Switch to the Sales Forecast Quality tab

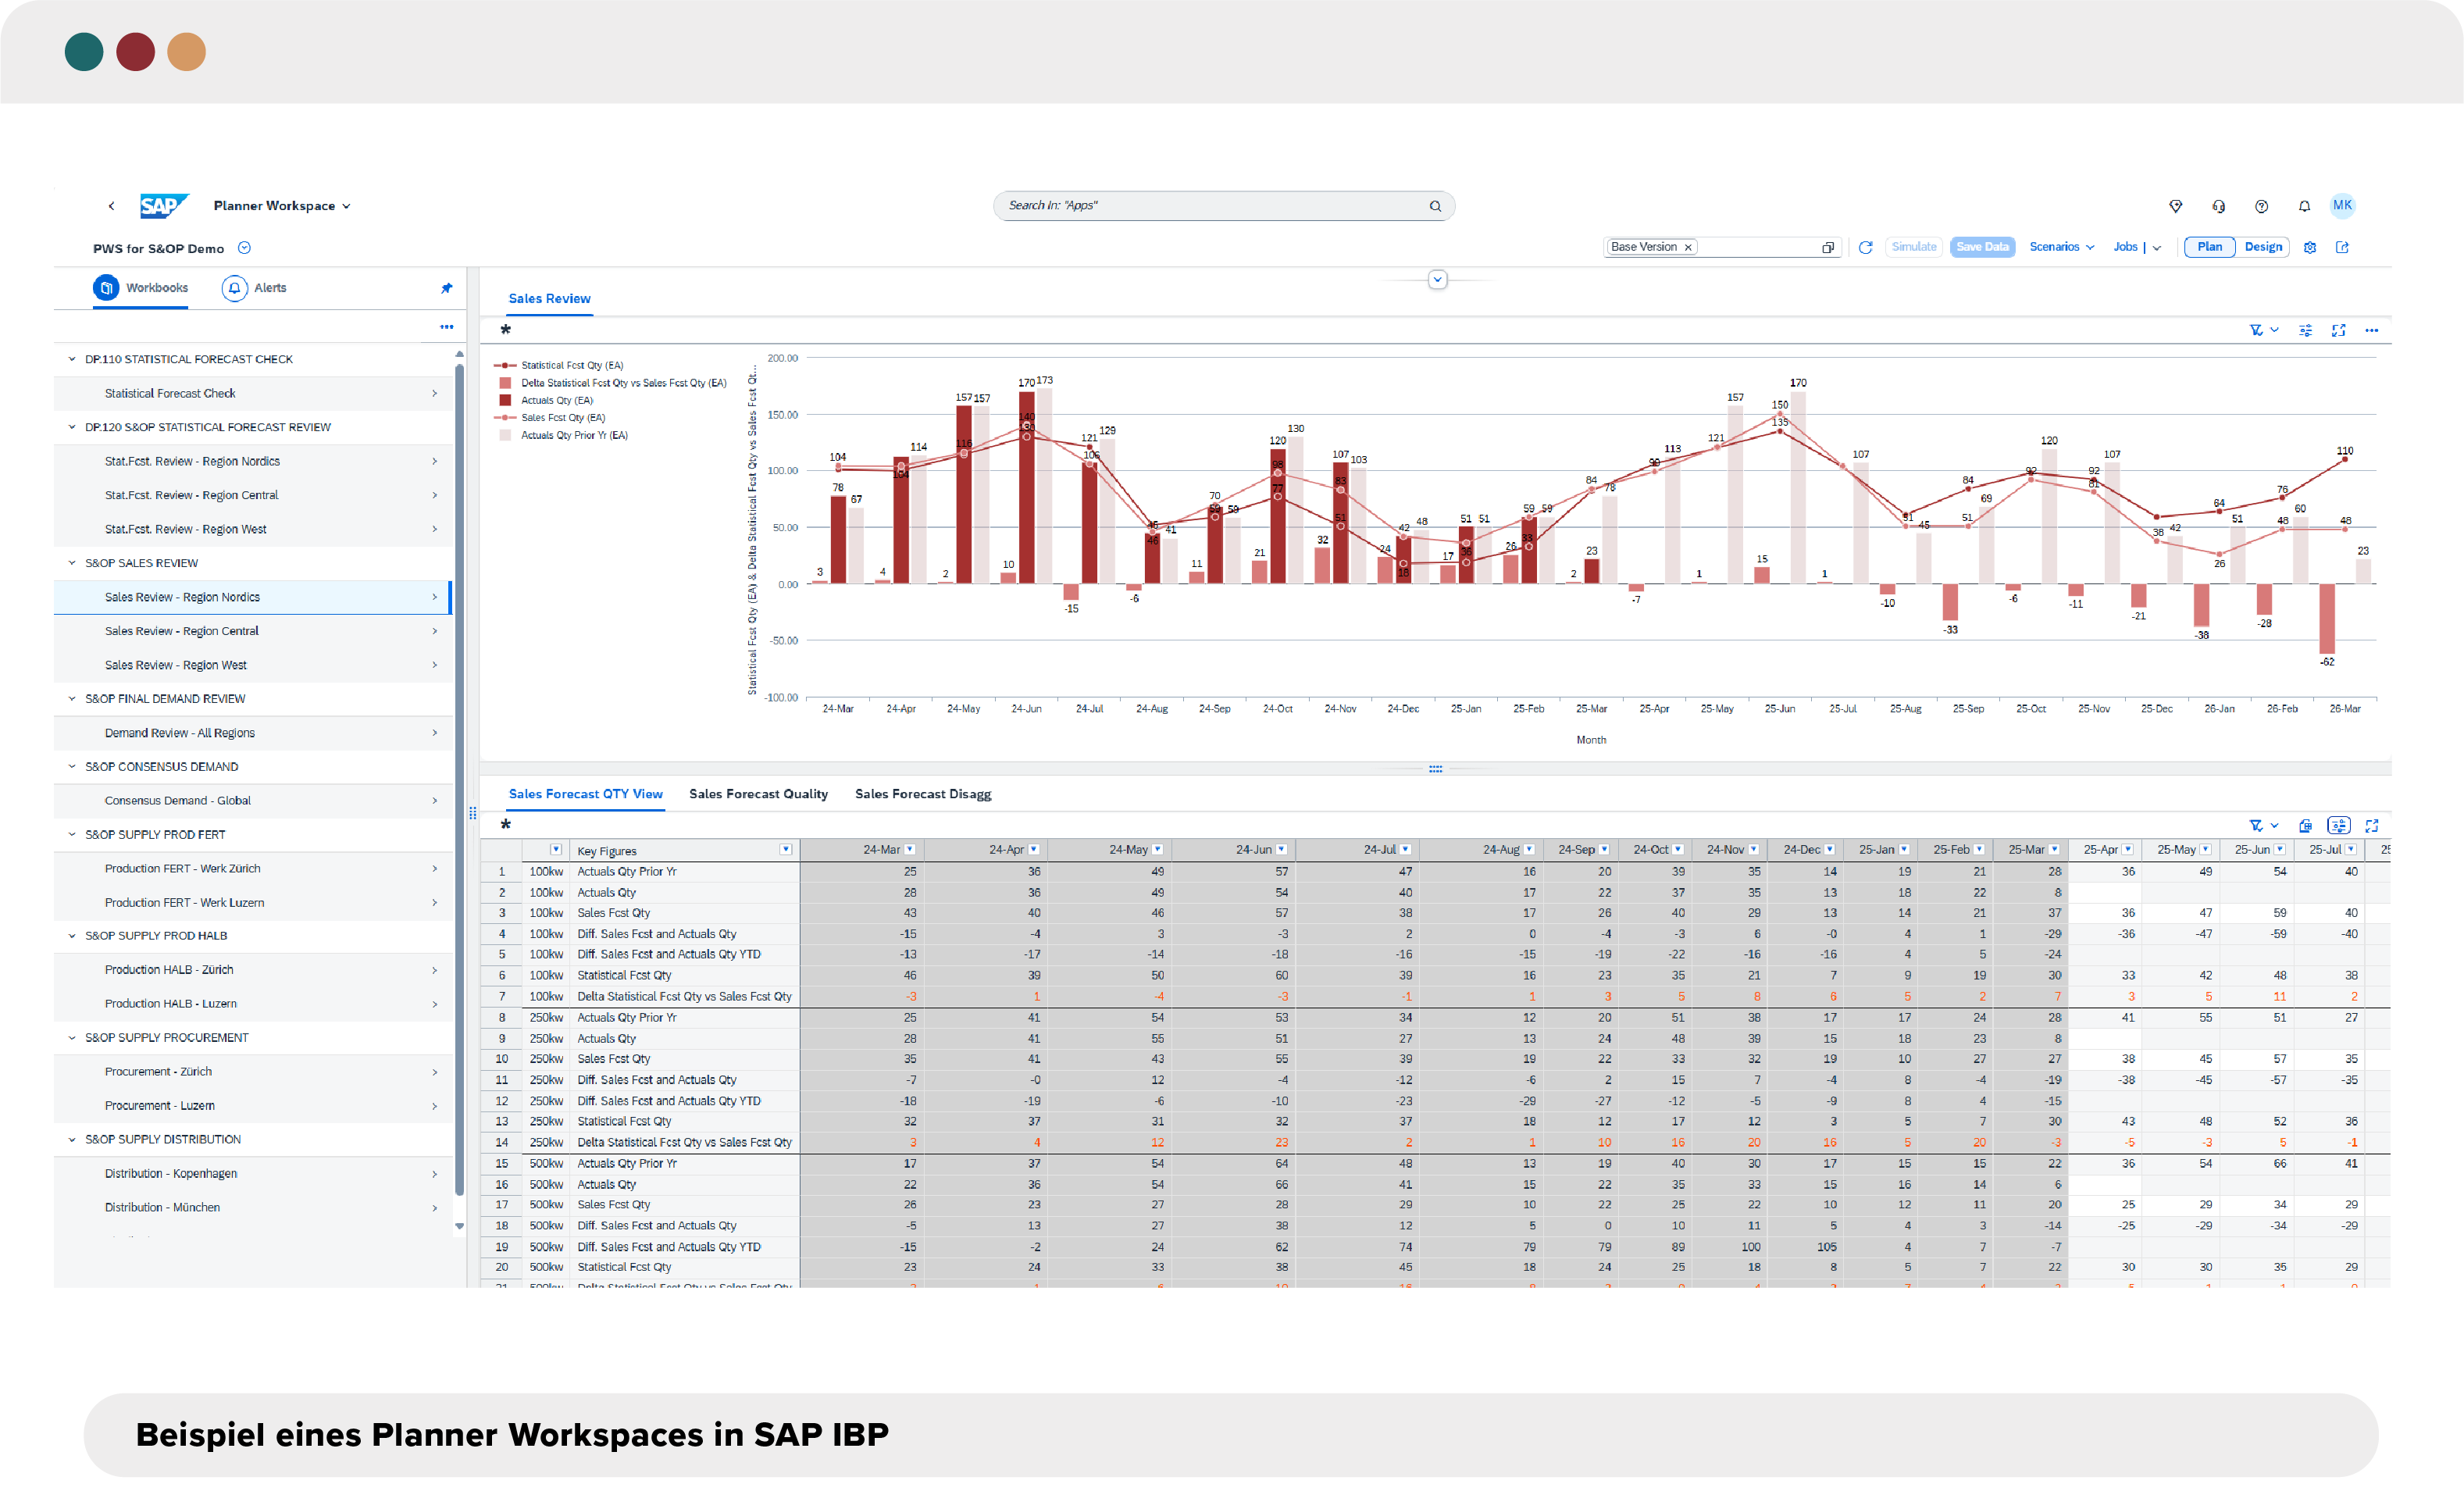[758, 793]
